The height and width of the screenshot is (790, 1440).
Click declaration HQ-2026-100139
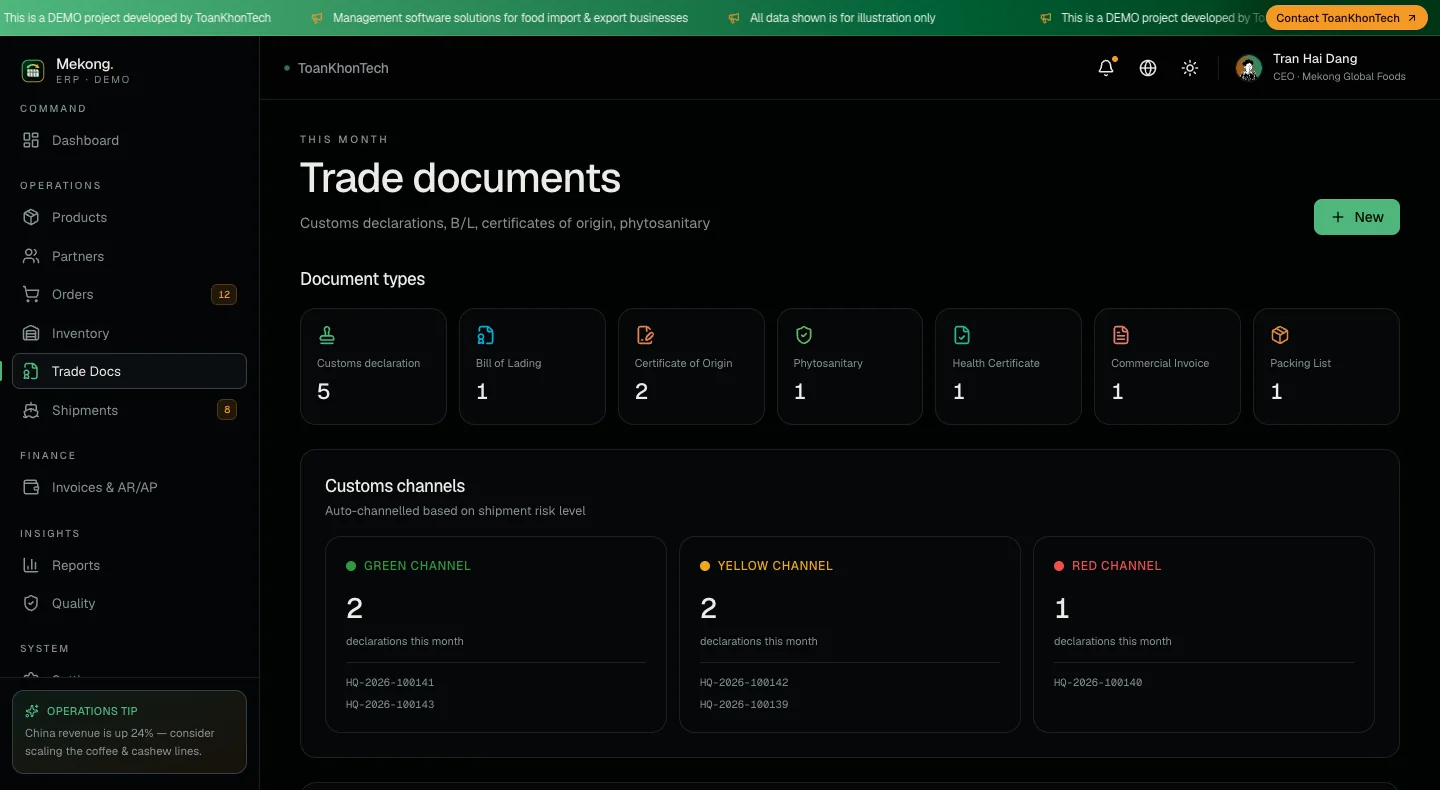click(744, 705)
